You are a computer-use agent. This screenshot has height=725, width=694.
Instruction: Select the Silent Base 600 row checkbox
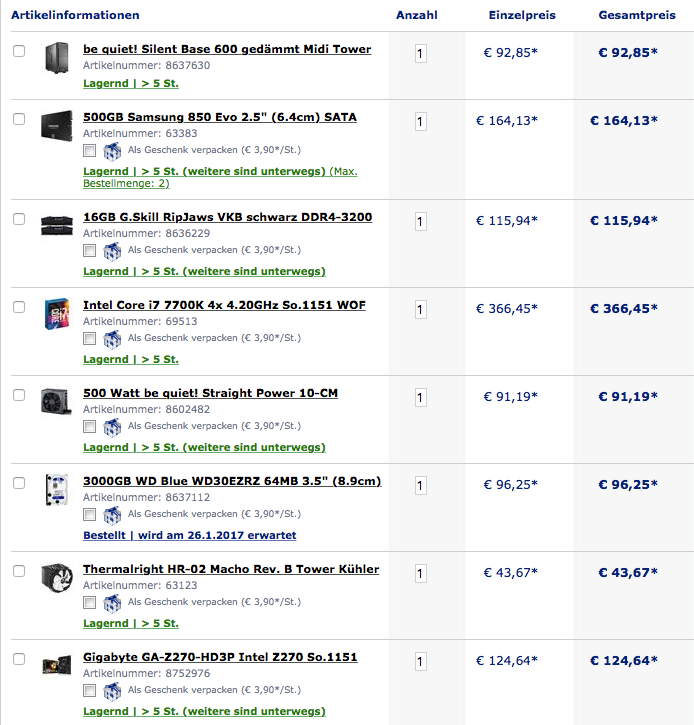pos(19,51)
